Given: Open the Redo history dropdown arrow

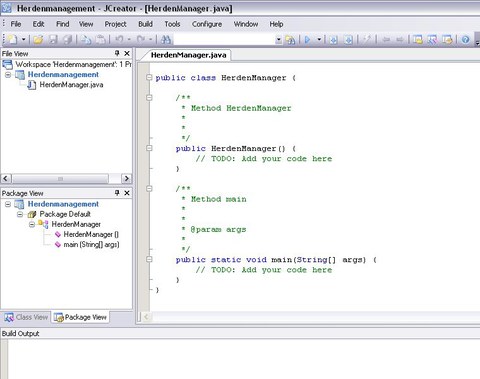Looking at the screenshot, I should (151, 39).
